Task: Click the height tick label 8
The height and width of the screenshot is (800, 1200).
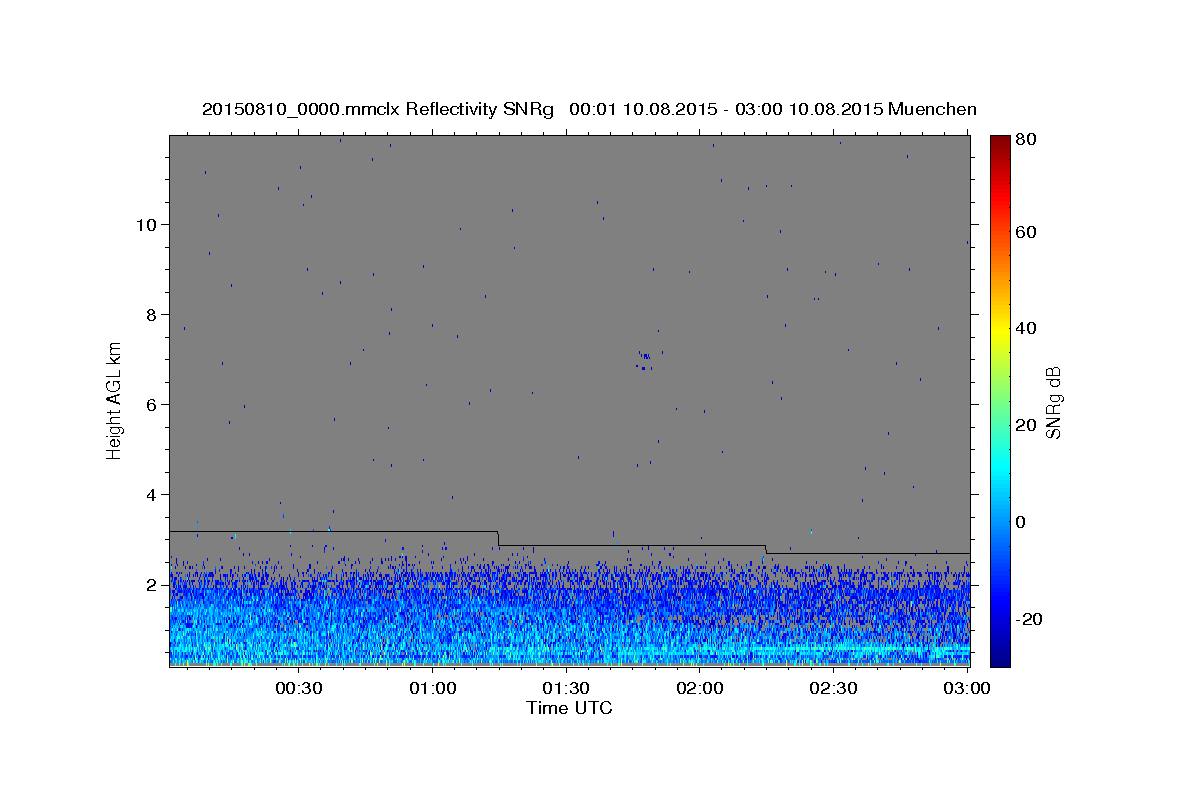Action: (x=153, y=314)
